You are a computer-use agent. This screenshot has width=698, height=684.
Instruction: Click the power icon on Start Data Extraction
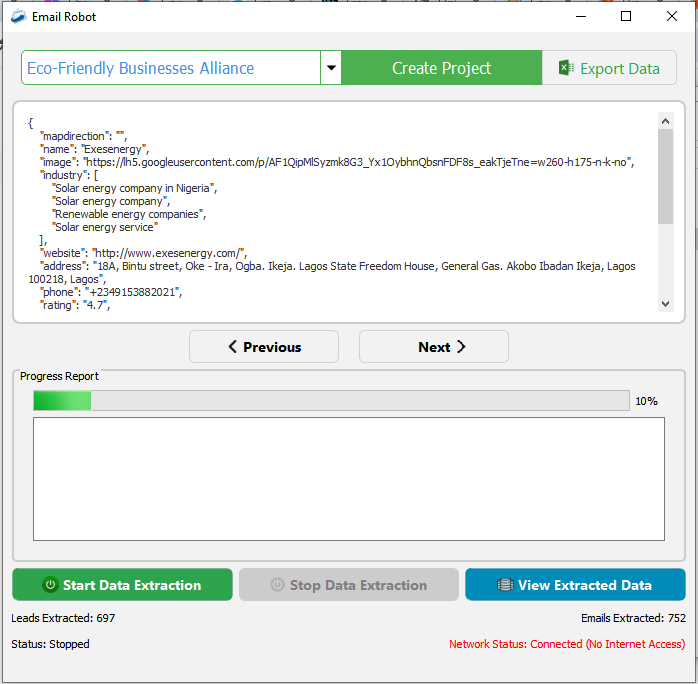click(x=50, y=584)
